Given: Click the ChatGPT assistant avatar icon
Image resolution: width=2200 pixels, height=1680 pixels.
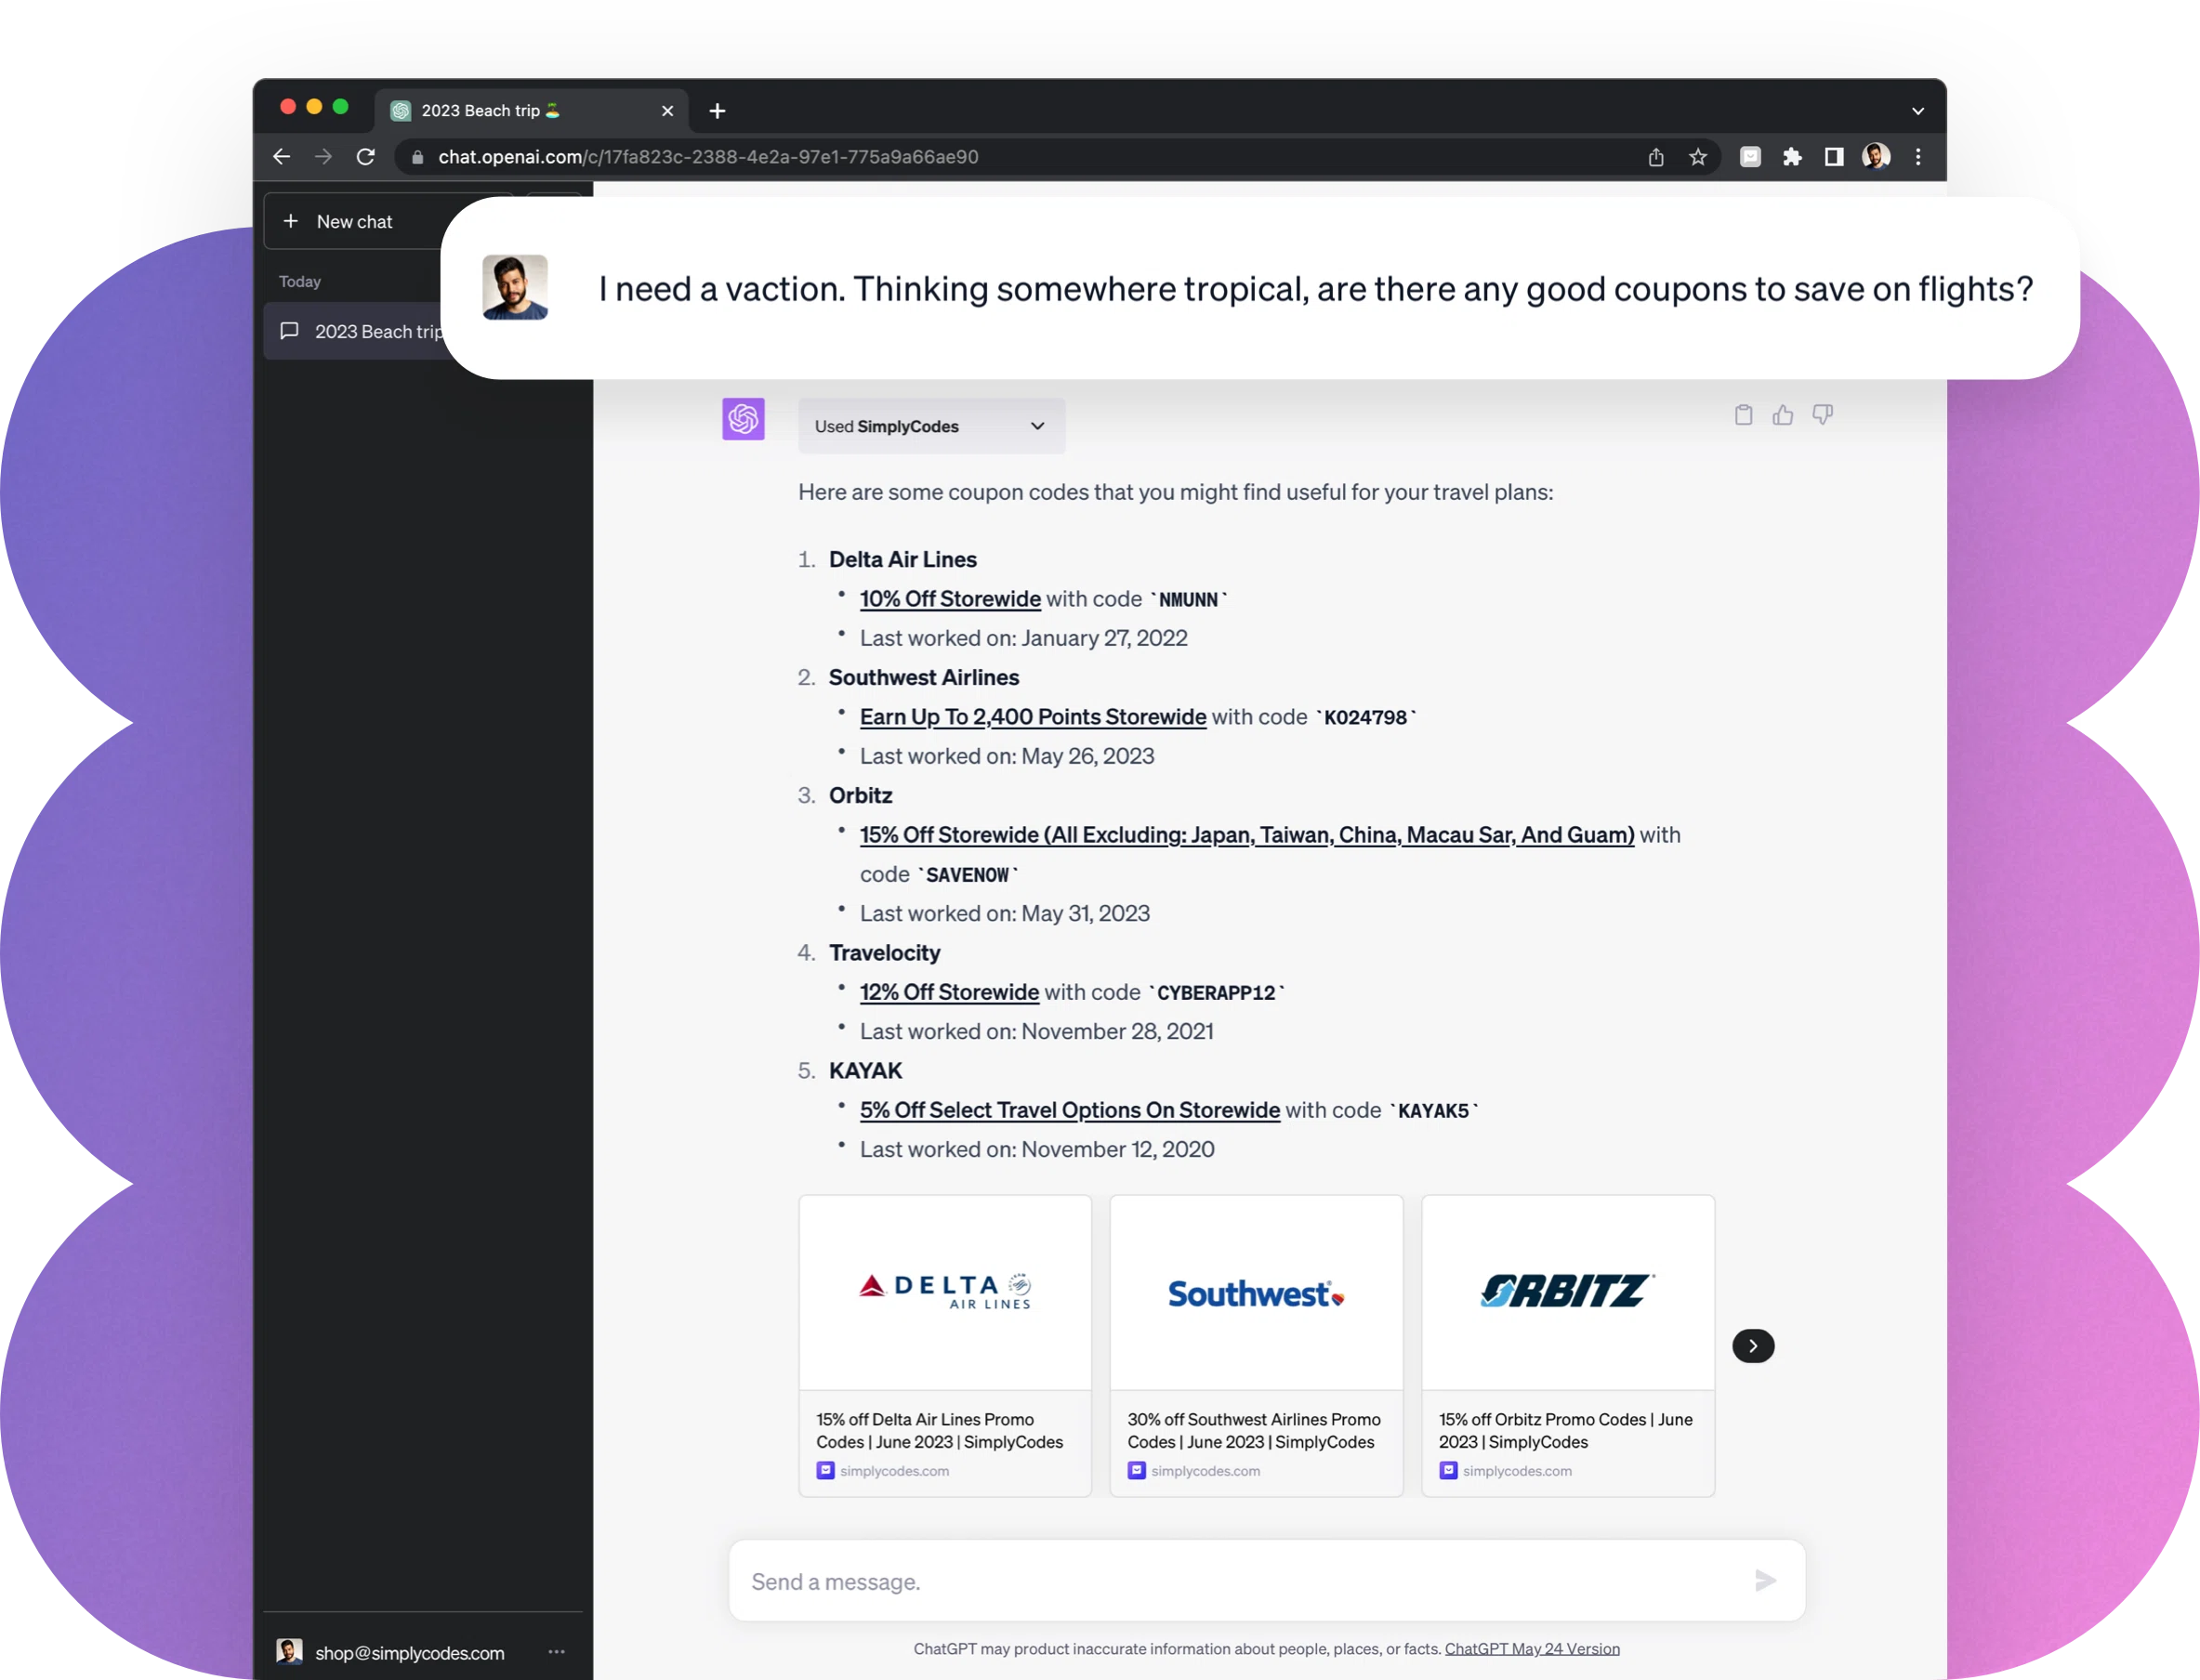Looking at the screenshot, I should coord(743,419).
